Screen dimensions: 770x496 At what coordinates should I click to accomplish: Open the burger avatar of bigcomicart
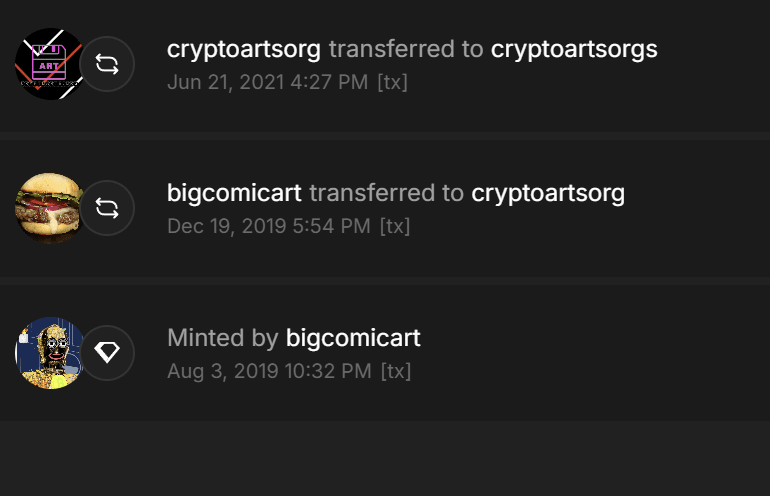tap(50, 208)
